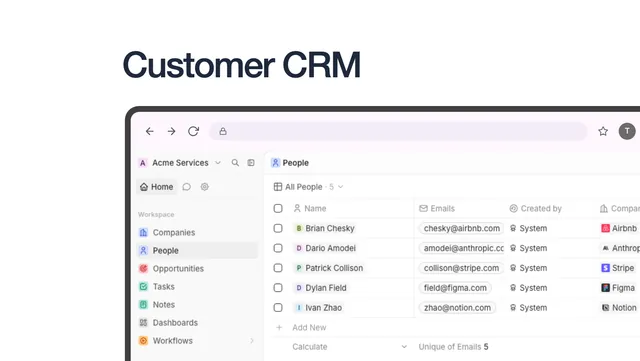Select People in the sidebar
Image resolution: width=640 pixels, height=361 pixels.
[x=198, y=250]
